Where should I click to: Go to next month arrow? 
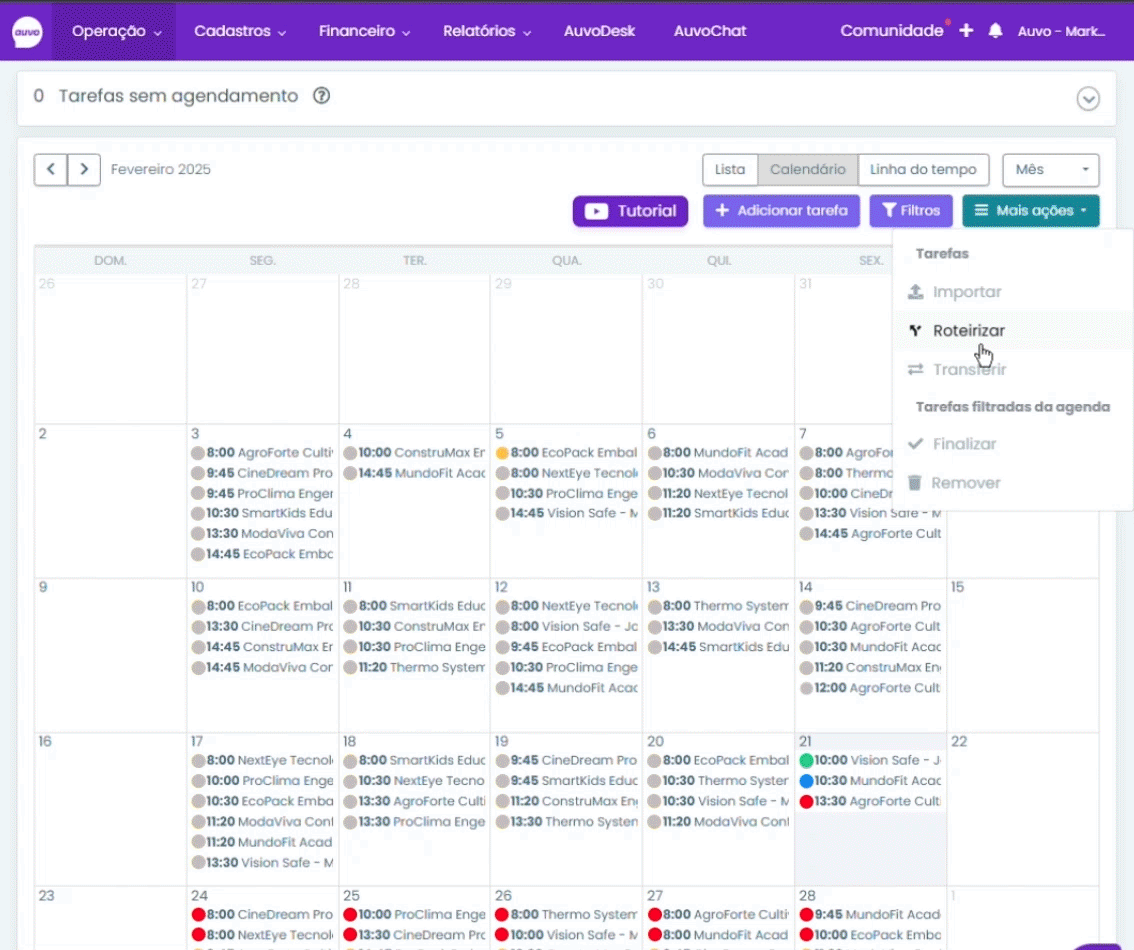(84, 170)
